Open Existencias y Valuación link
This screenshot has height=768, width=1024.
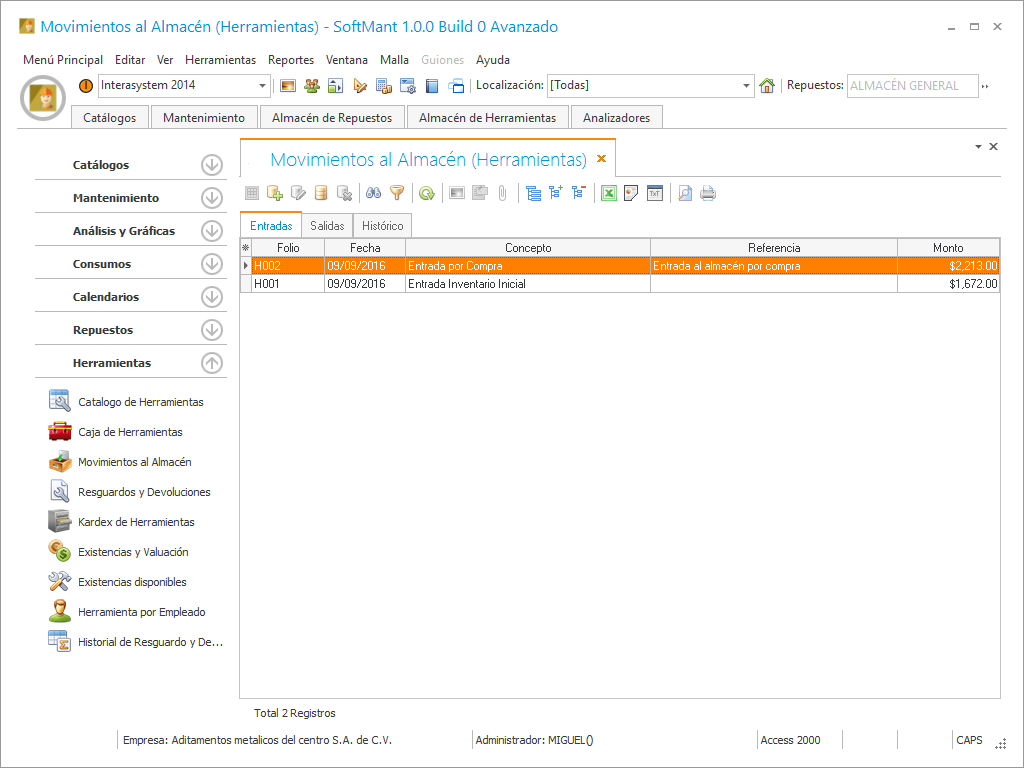point(133,552)
